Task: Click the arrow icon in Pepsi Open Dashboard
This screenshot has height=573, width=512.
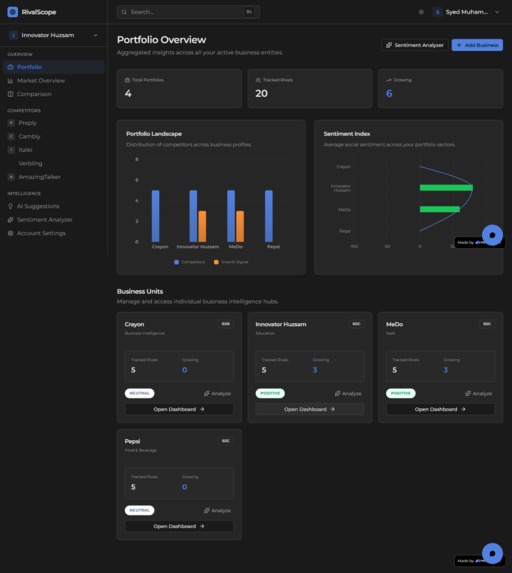Action: (202, 526)
